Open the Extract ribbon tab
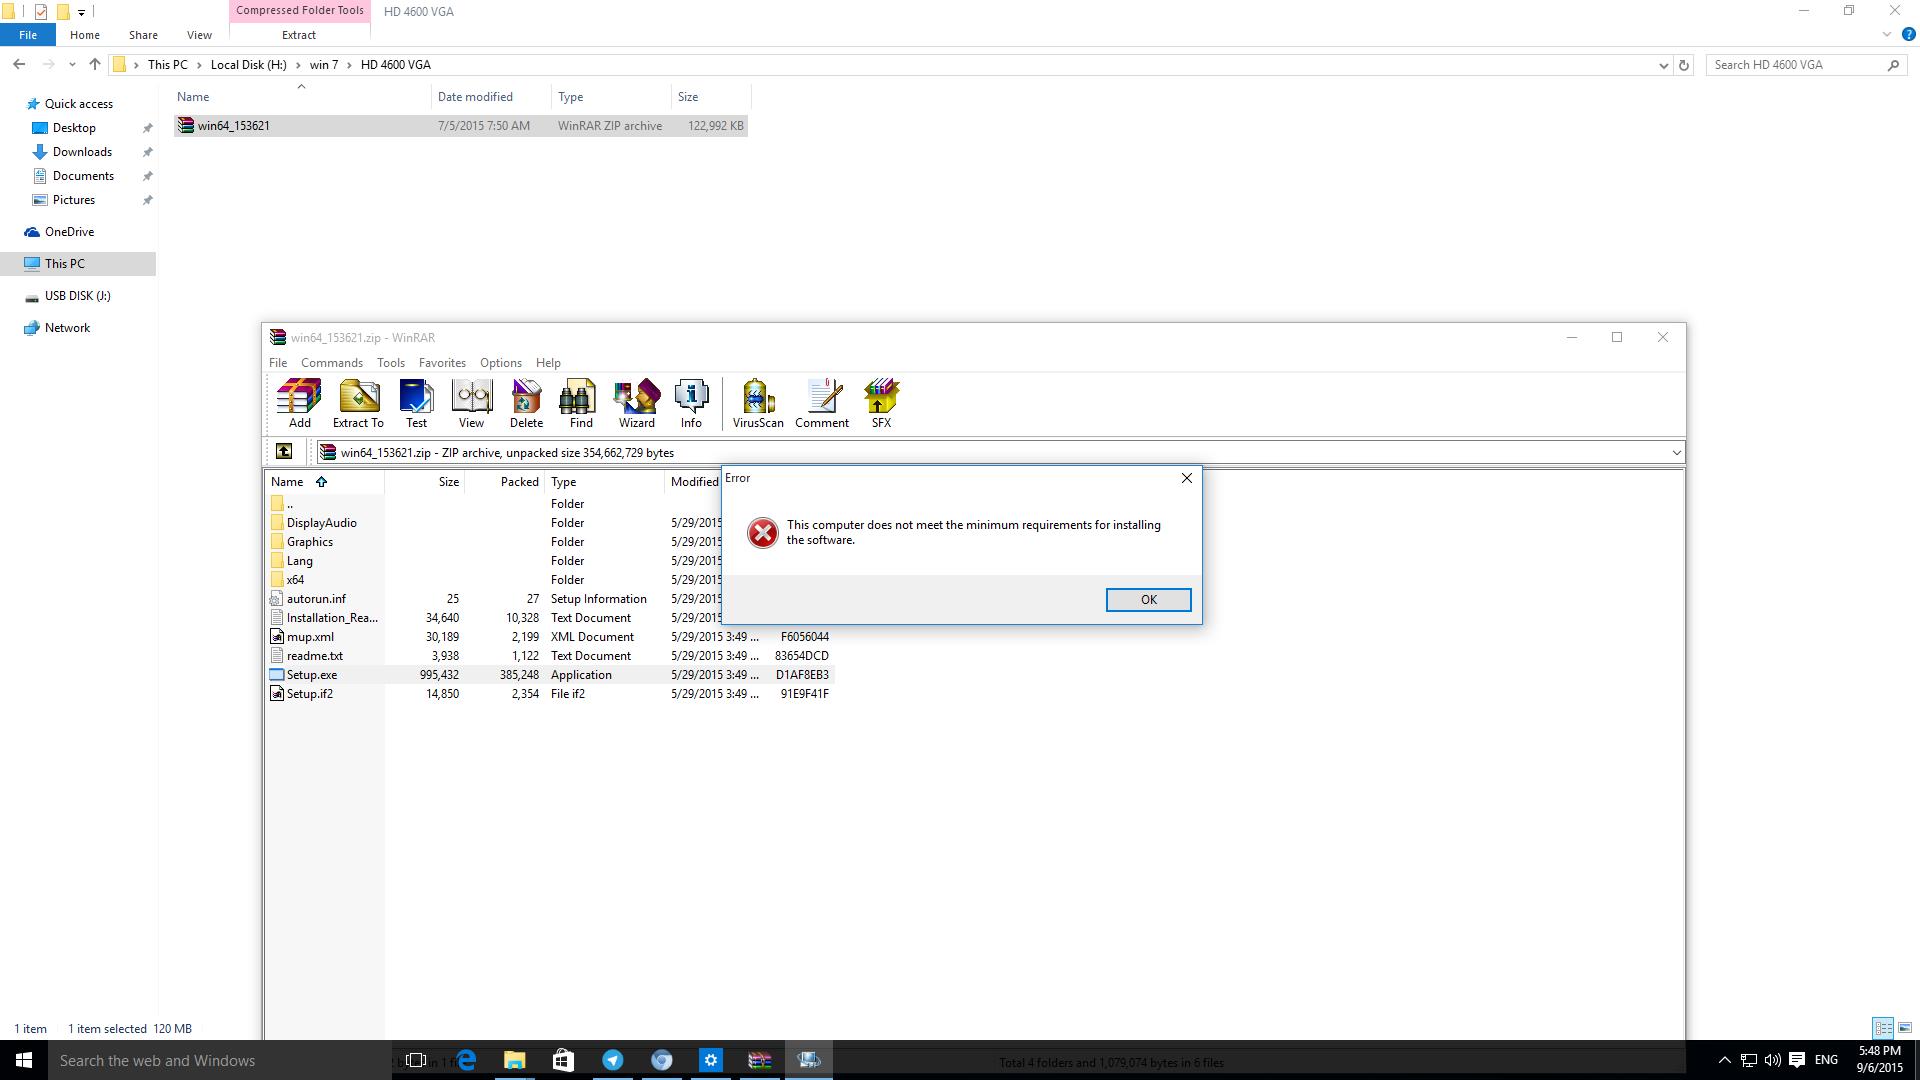This screenshot has width=1920, height=1080. 299,35
